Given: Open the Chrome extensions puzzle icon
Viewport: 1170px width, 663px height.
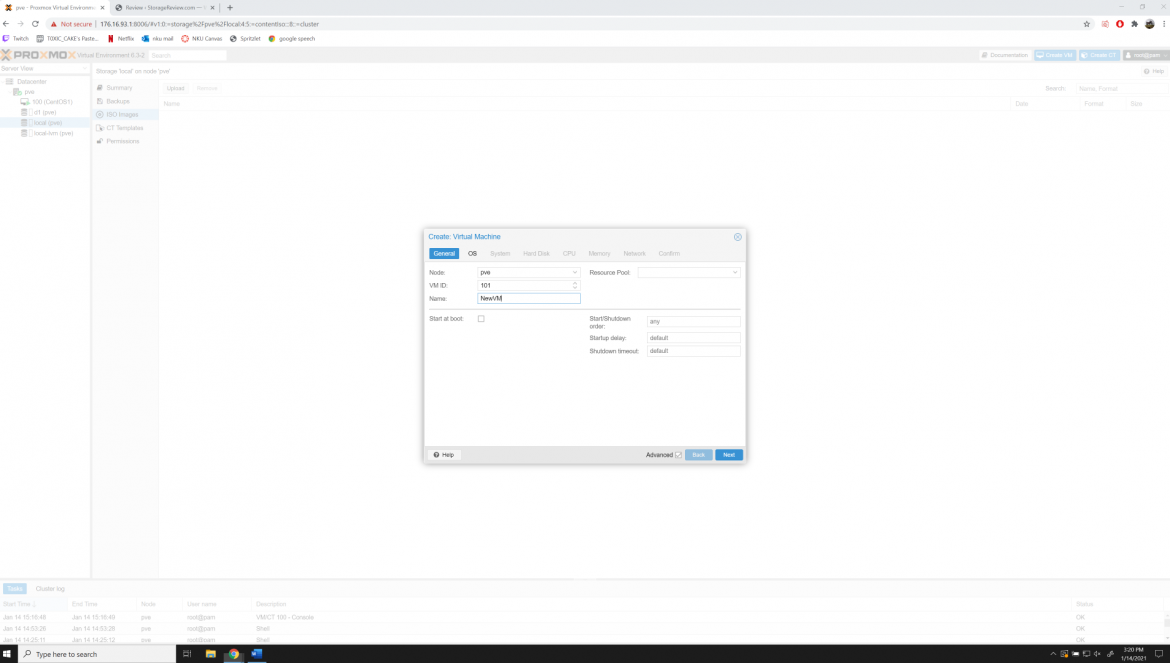Looking at the screenshot, I should [1134, 24].
